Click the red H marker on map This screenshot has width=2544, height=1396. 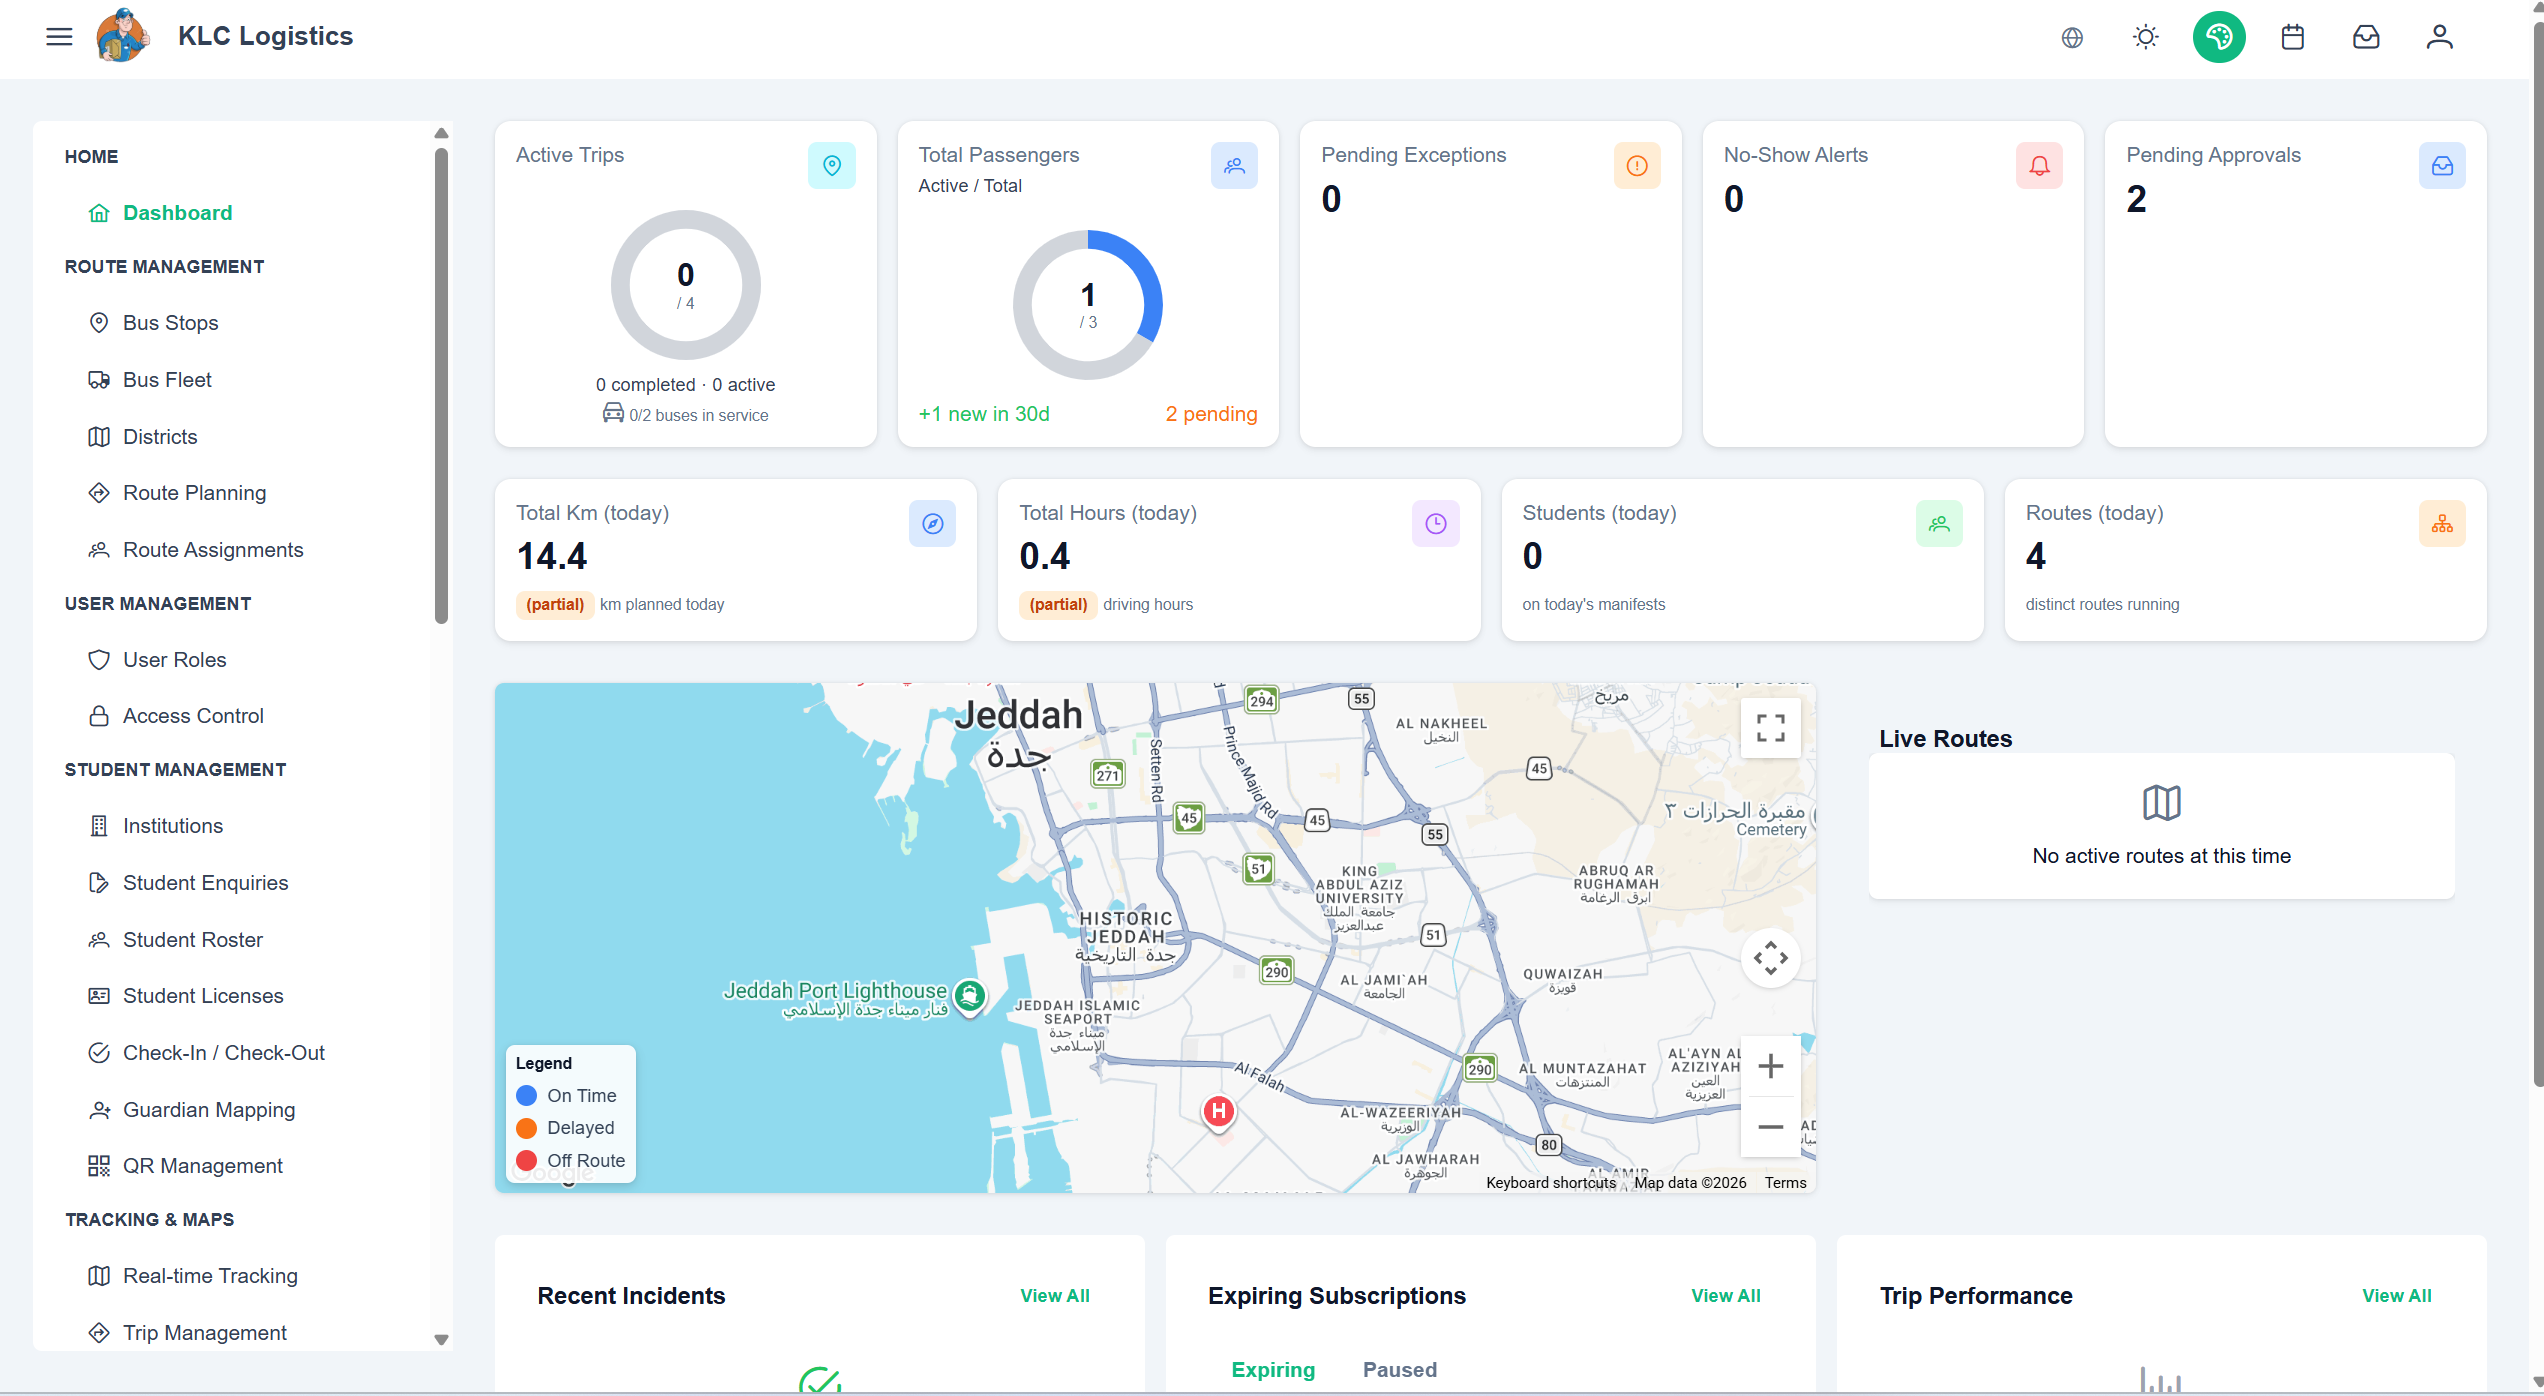tap(1218, 1111)
